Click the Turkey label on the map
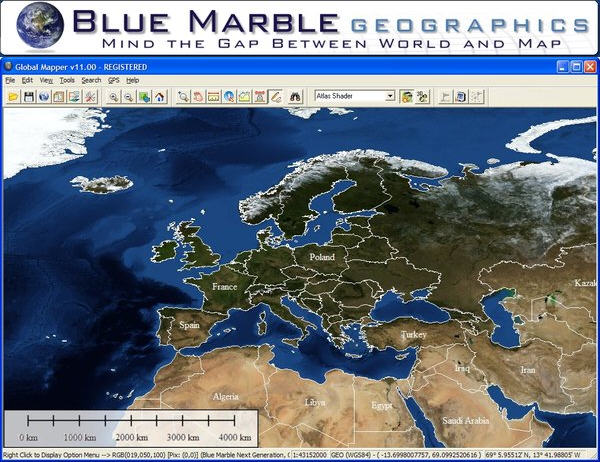 [414, 335]
